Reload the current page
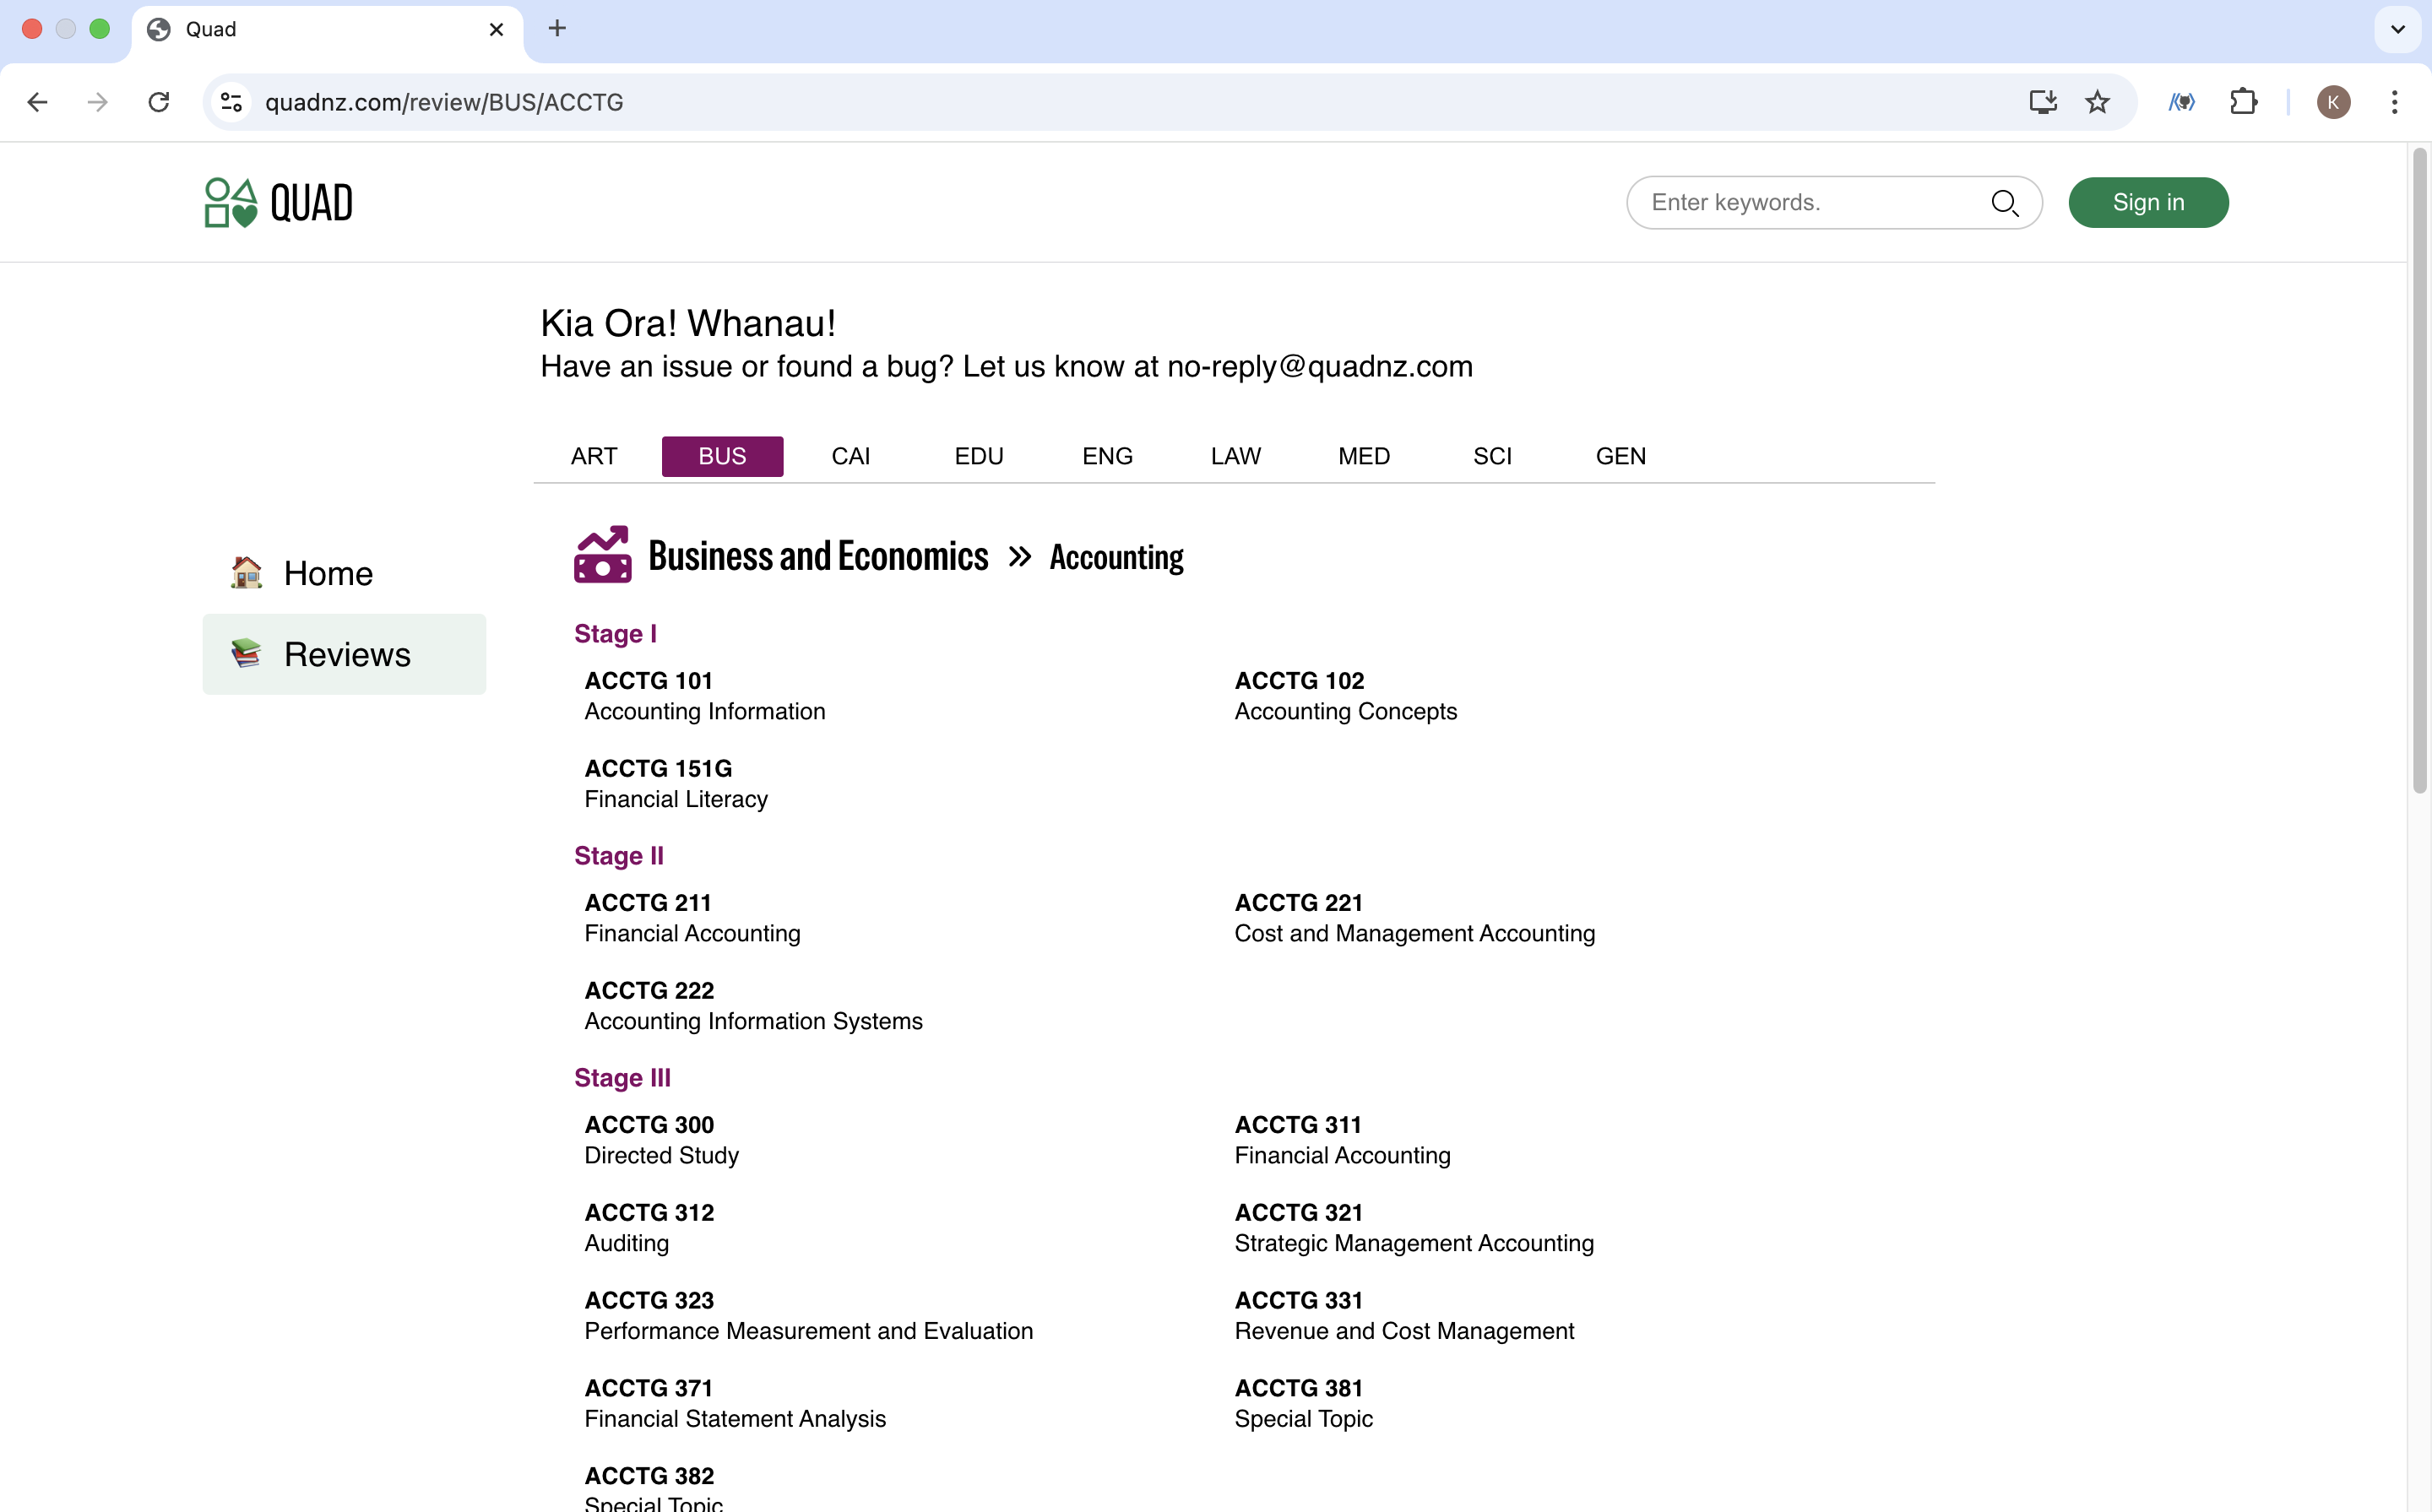 coord(159,102)
